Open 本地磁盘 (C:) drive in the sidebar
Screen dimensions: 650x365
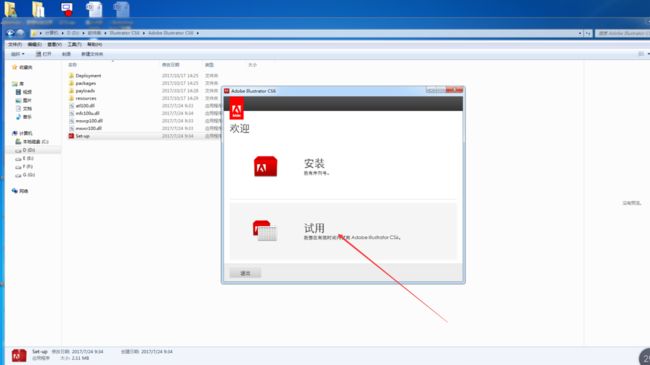(x=36, y=142)
